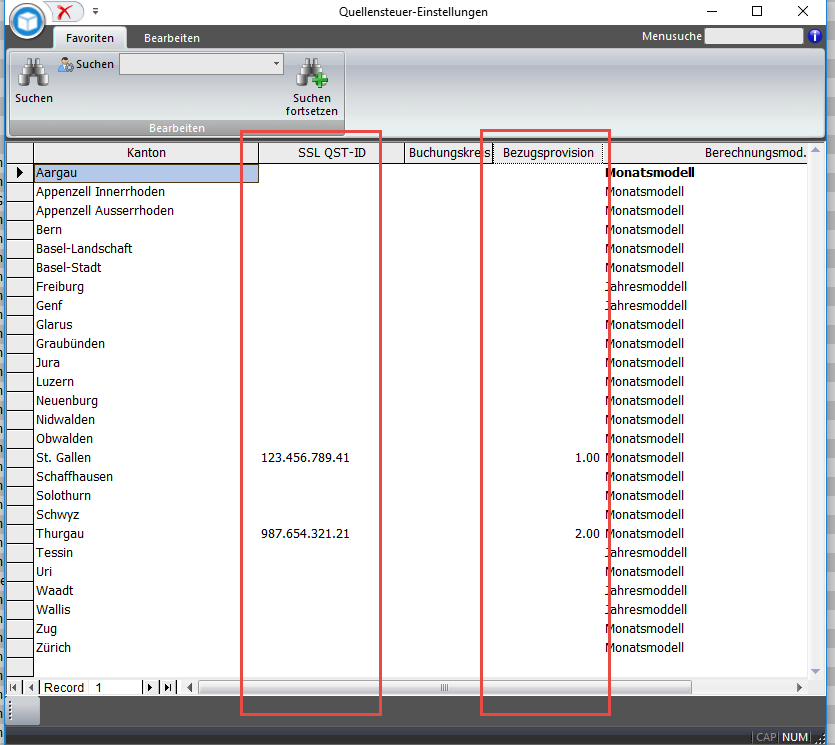Open the blue cube application menu
This screenshot has width=835, height=745.
point(27,19)
